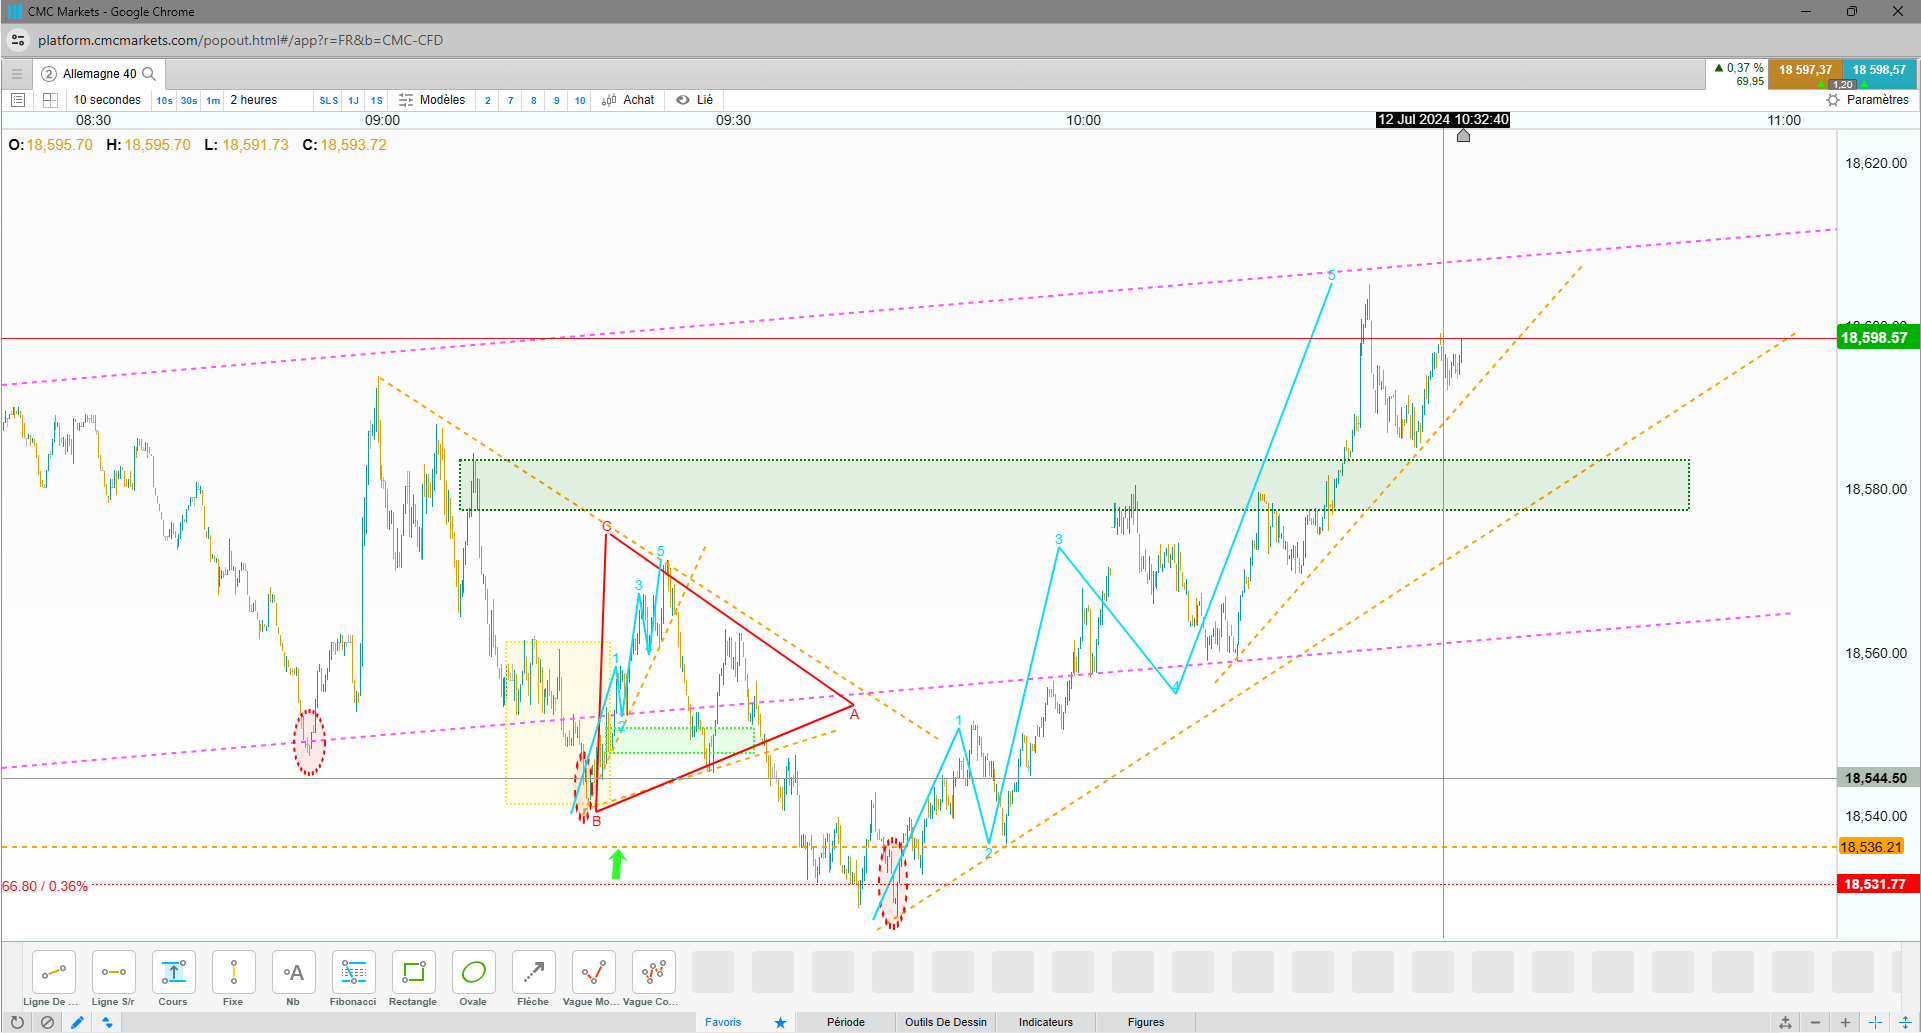The image size is (1921, 1033).
Task: Zoom in the chart with plus button
Action: pyautogui.click(x=1845, y=1022)
